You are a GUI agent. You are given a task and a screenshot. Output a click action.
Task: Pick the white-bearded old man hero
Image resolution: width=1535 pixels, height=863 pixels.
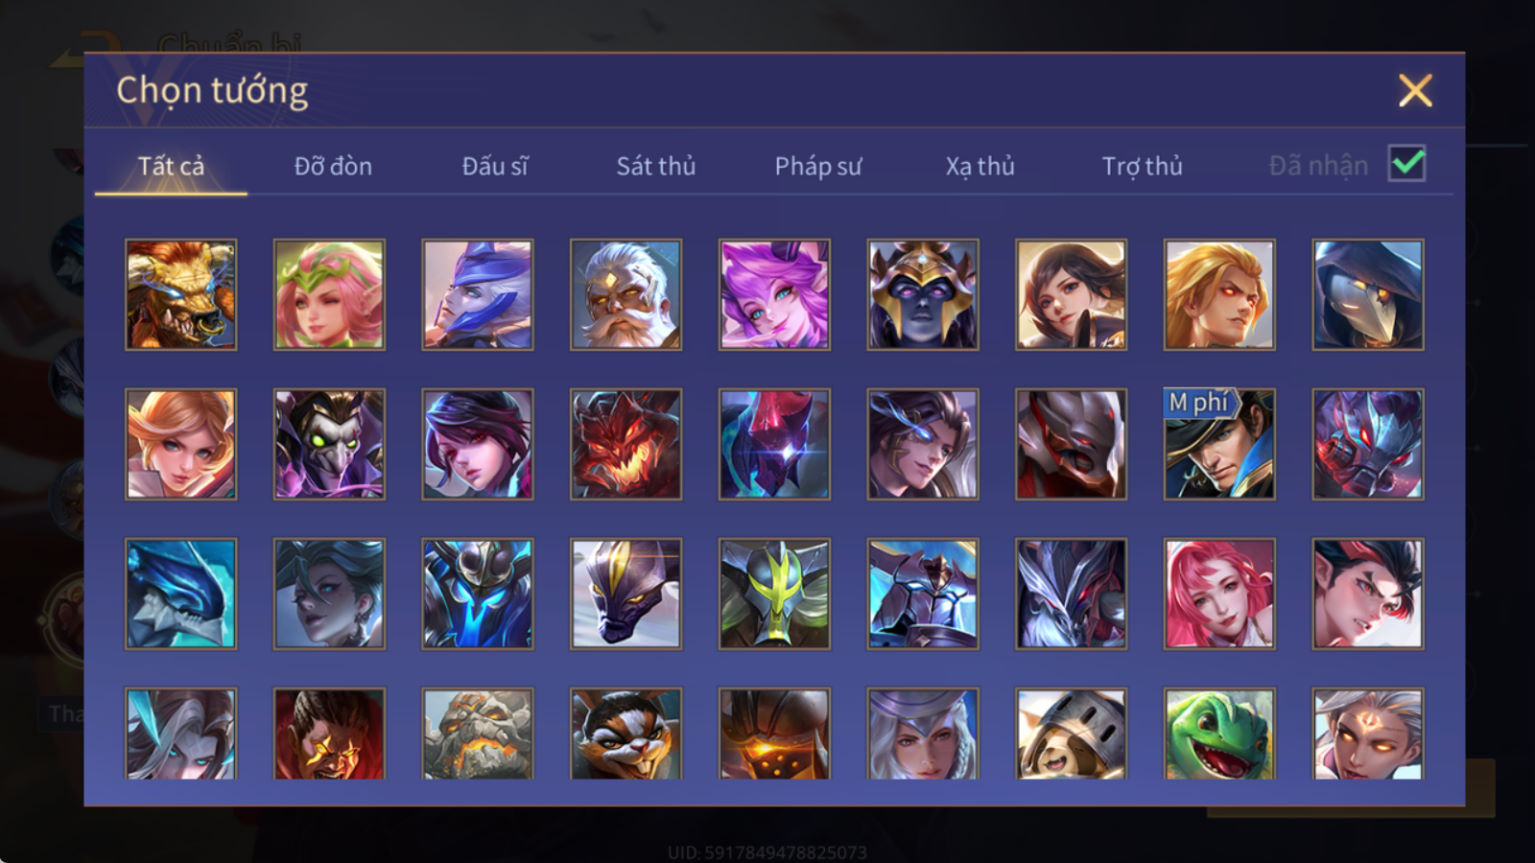pos(626,295)
